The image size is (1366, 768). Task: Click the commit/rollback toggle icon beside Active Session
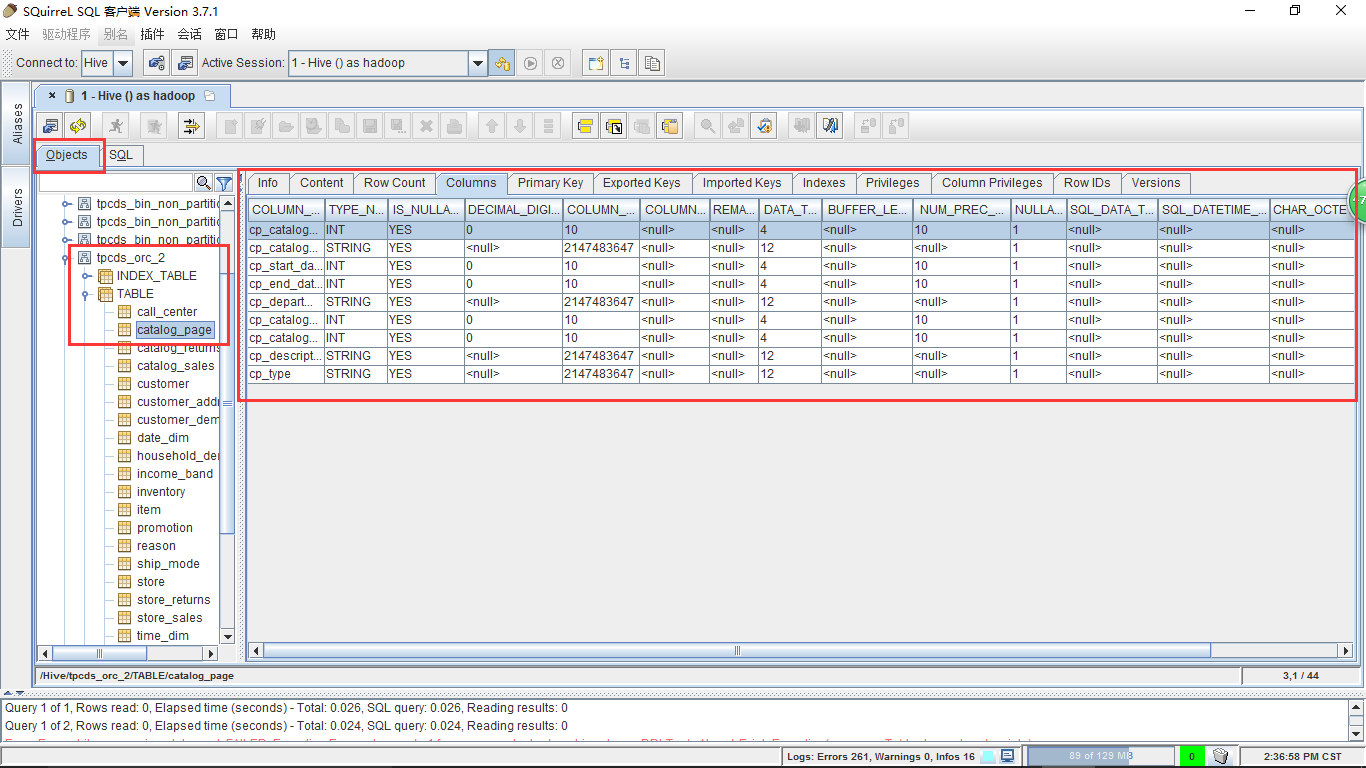coord(502,63)
